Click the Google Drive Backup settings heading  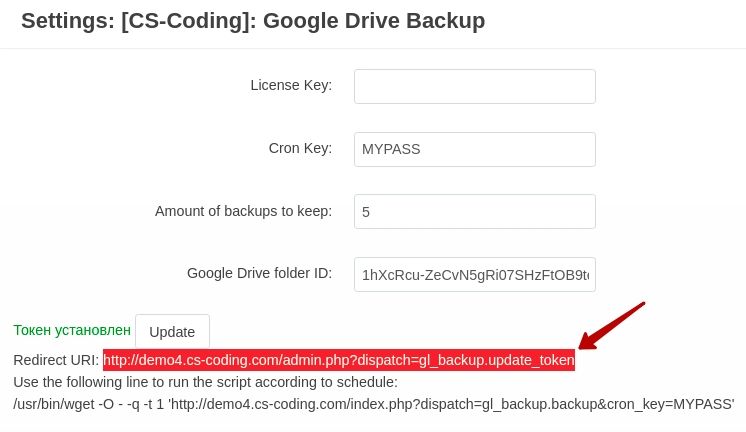(253, 21)
